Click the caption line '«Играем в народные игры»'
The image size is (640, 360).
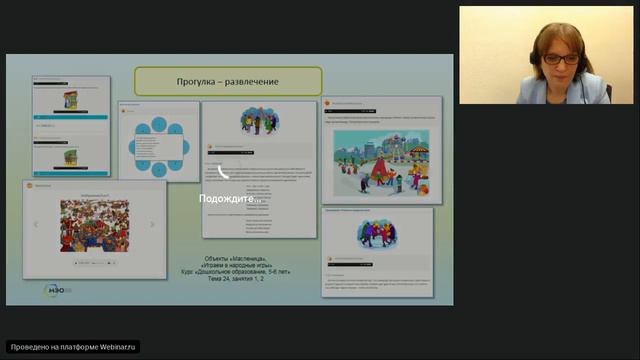[x=236, y=265]
